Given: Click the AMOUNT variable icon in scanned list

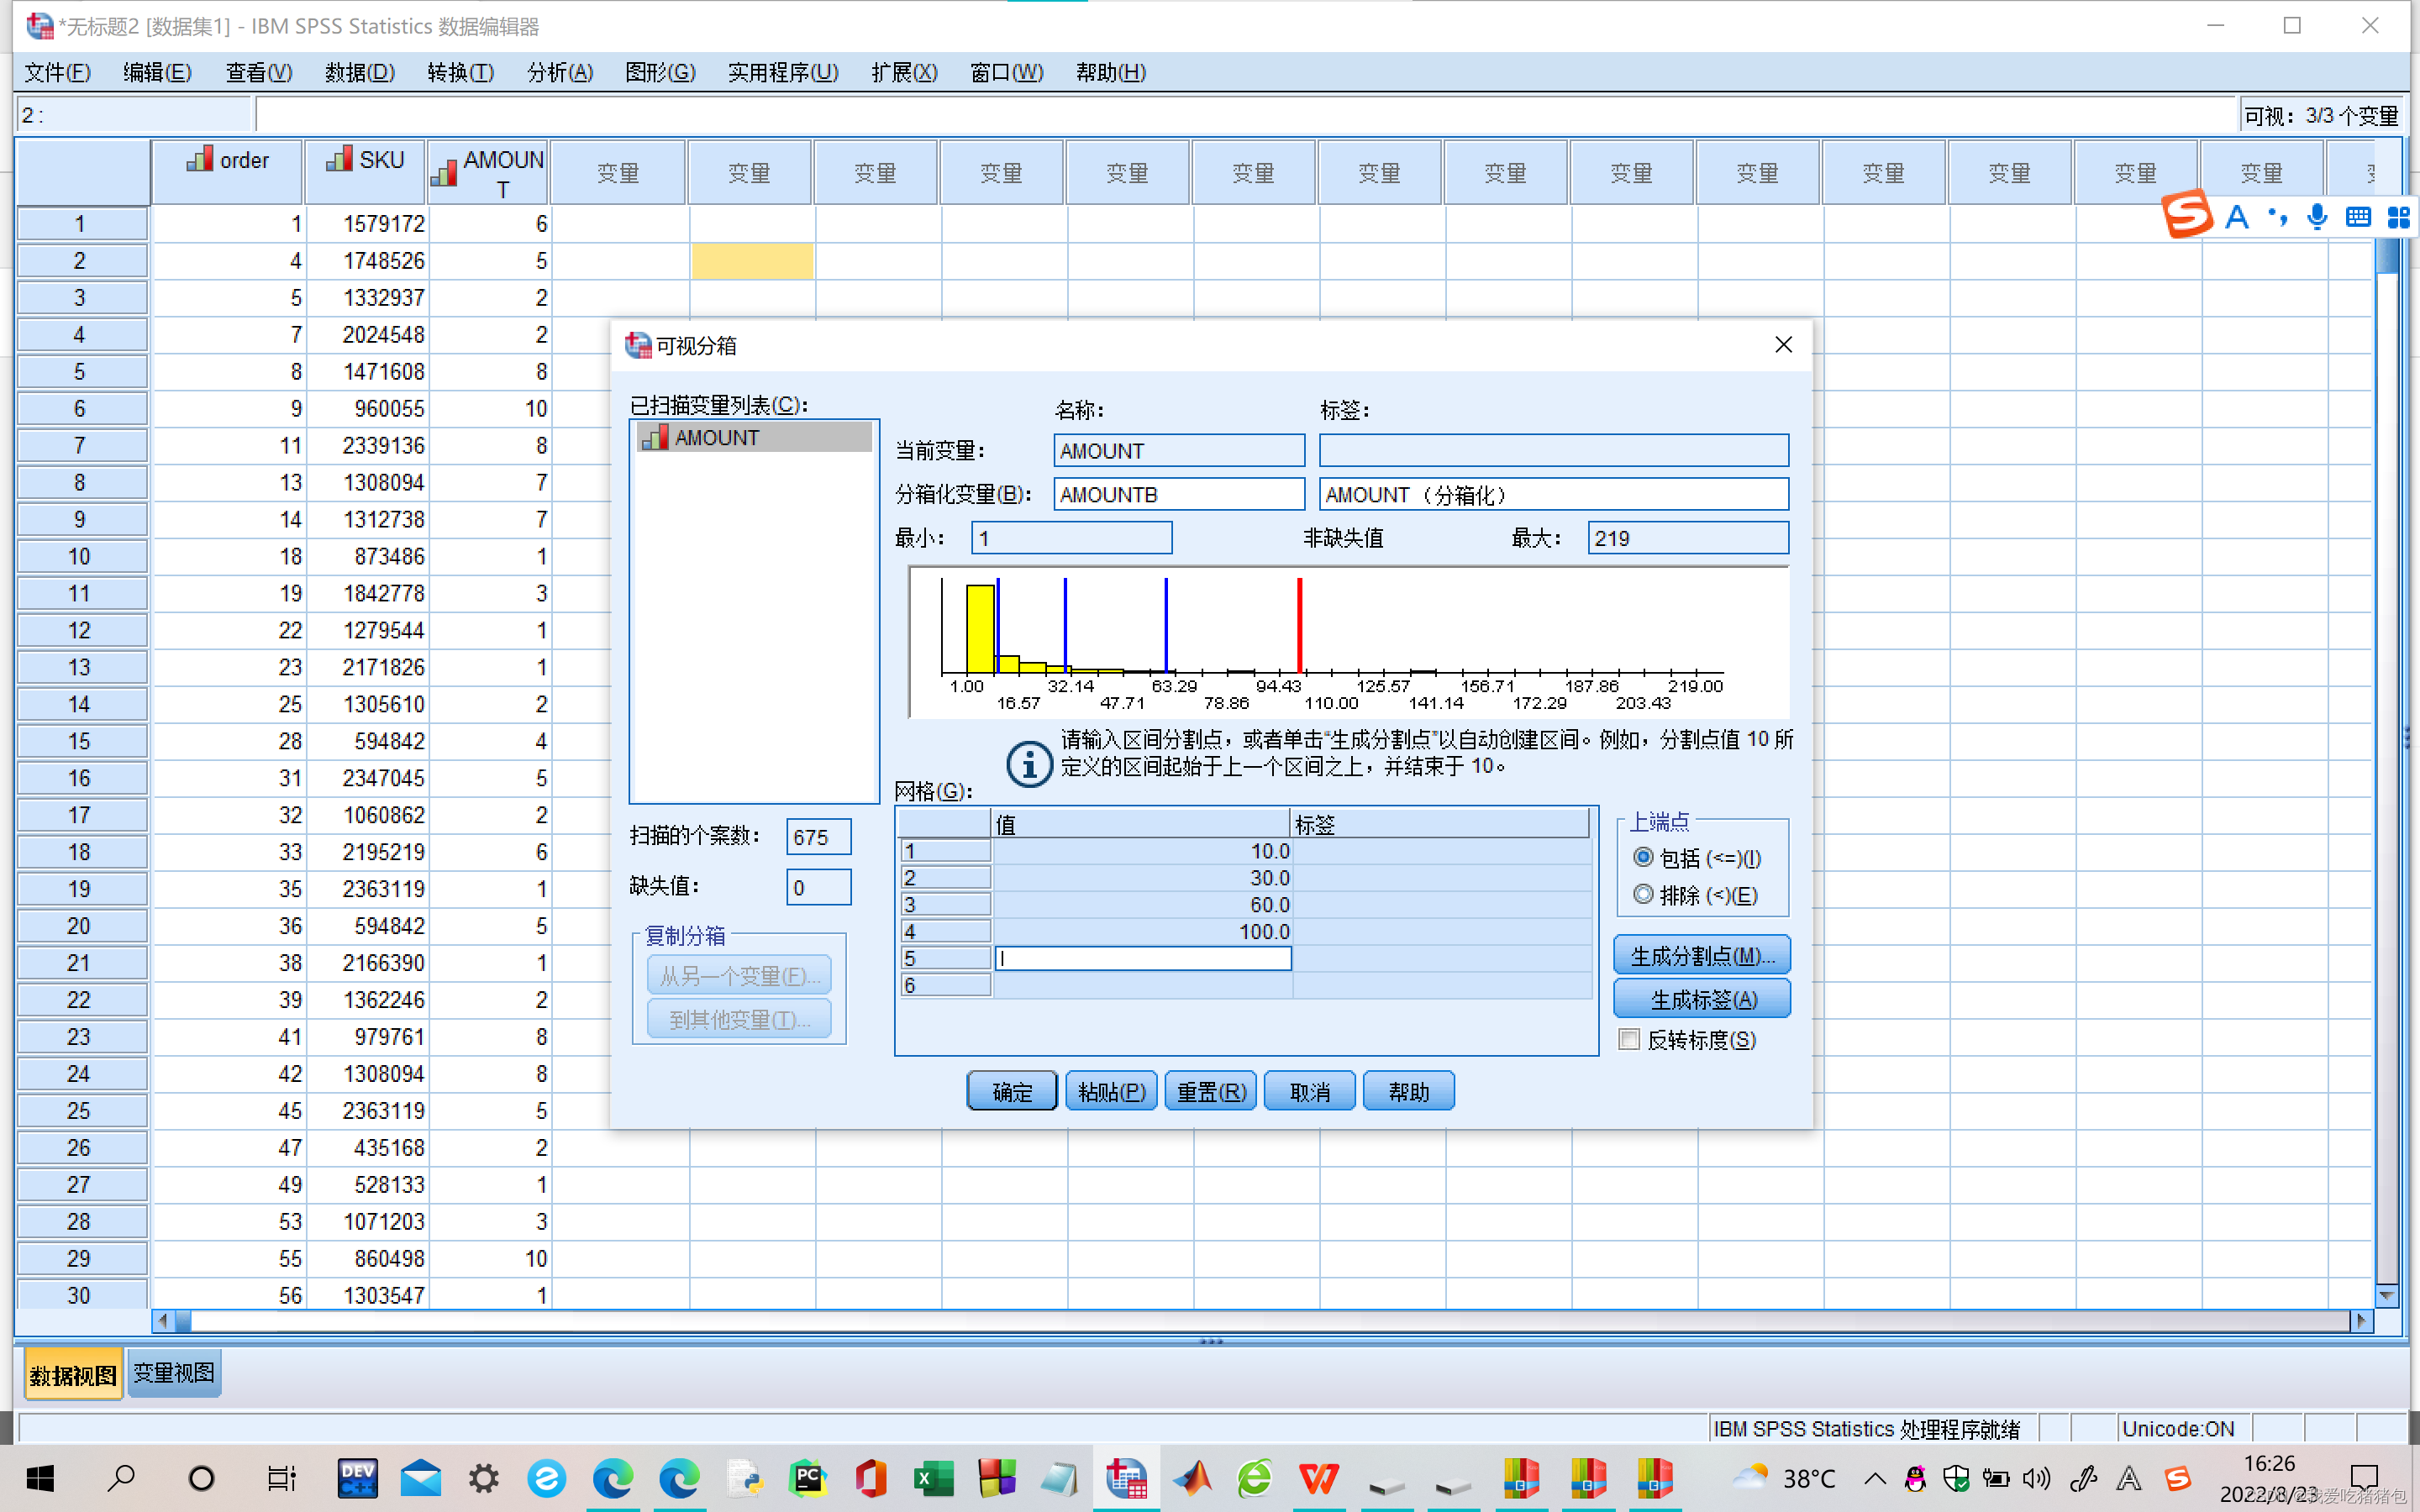Looking at the screenshot, I should point(655,438).
